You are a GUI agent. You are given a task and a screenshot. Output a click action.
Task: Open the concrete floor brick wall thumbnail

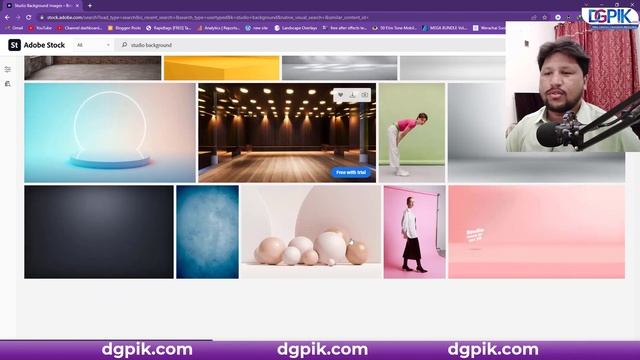click(x=93, y=68)
